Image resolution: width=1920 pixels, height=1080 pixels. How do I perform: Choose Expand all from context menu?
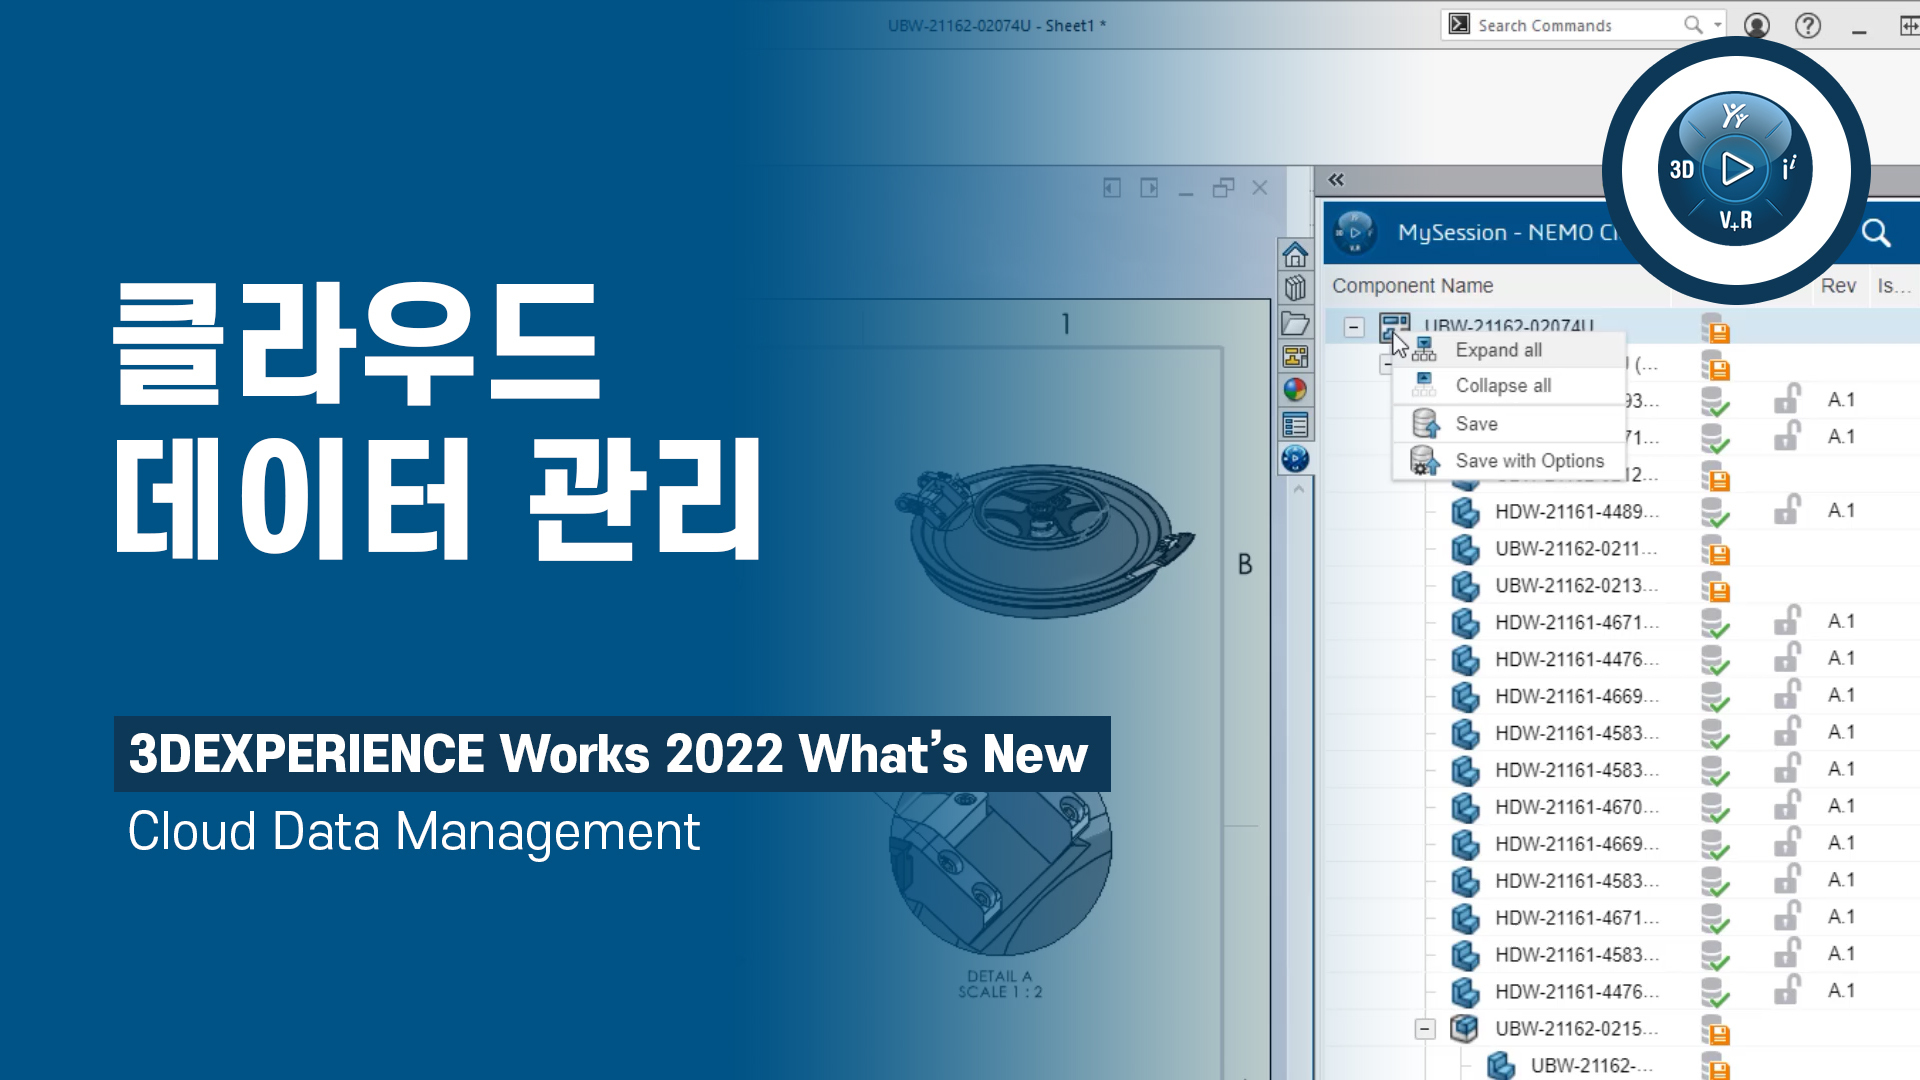click(x=1508, y=350)
